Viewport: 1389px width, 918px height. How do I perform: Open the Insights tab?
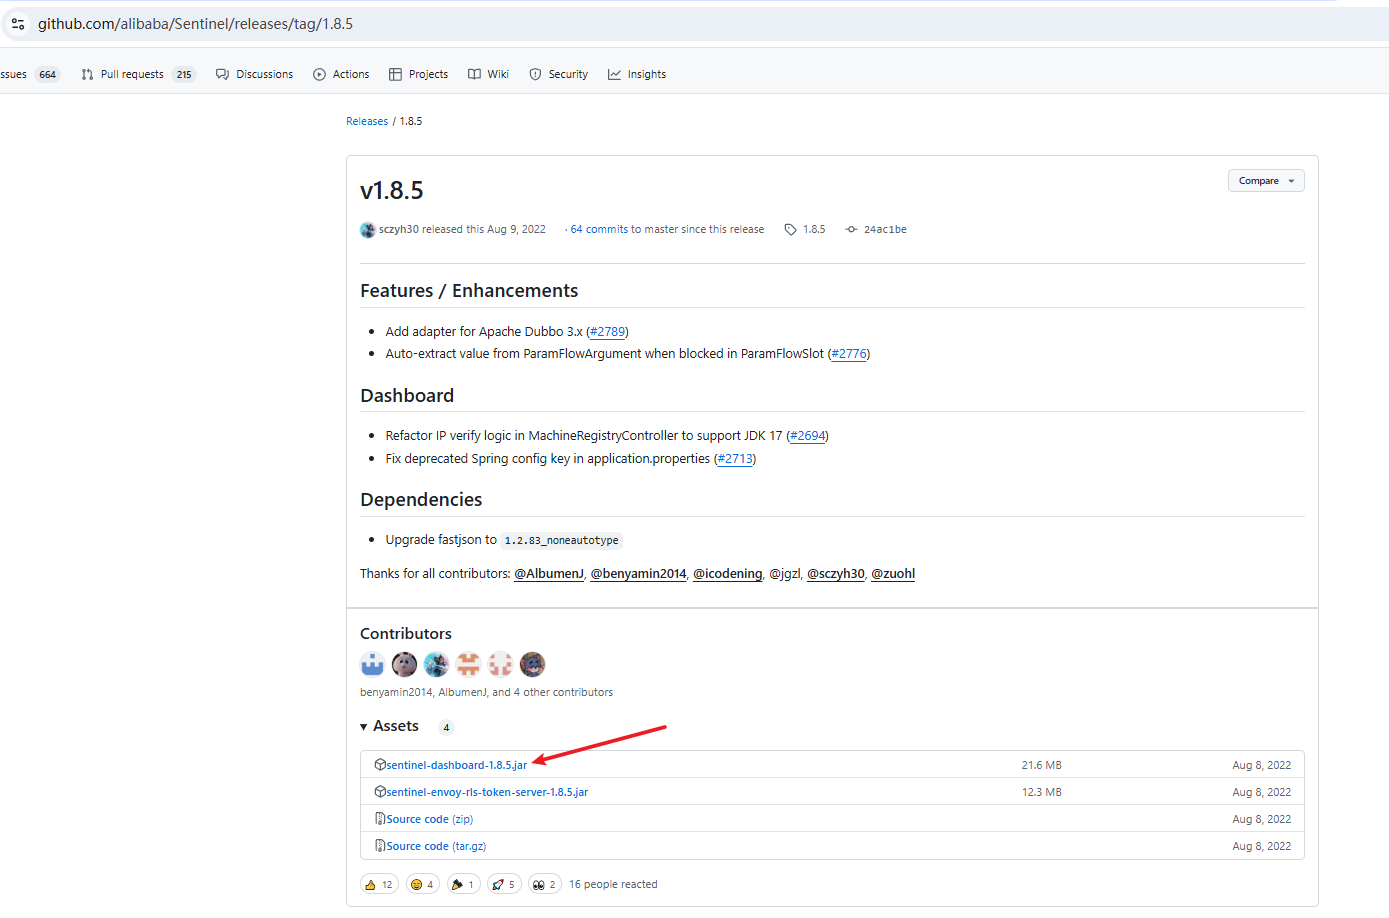637,74
